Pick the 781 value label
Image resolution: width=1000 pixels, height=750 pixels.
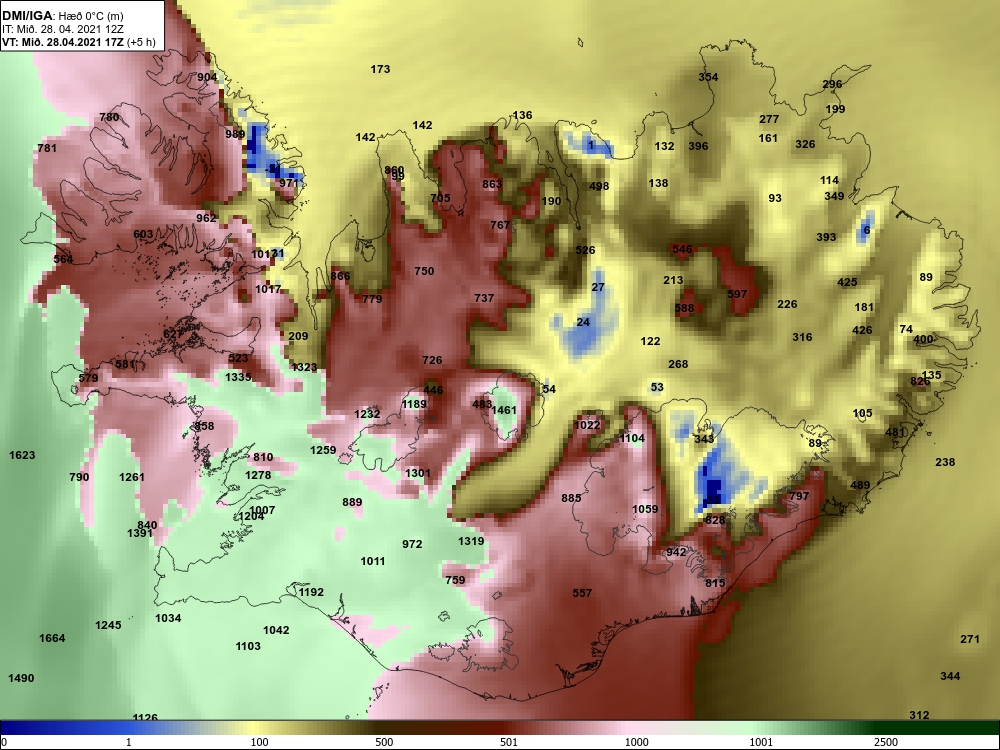pyautogui.click(x=47, y=148)
